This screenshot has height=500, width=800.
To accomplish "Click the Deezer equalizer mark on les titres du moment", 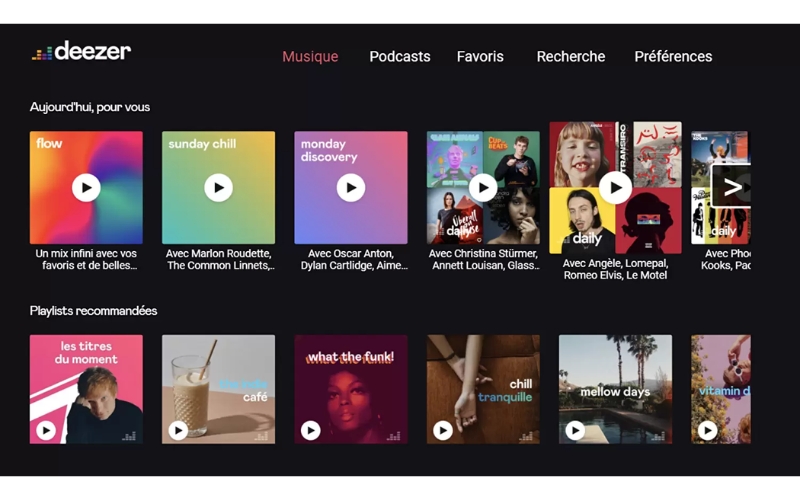I will (x=129, y=436).
